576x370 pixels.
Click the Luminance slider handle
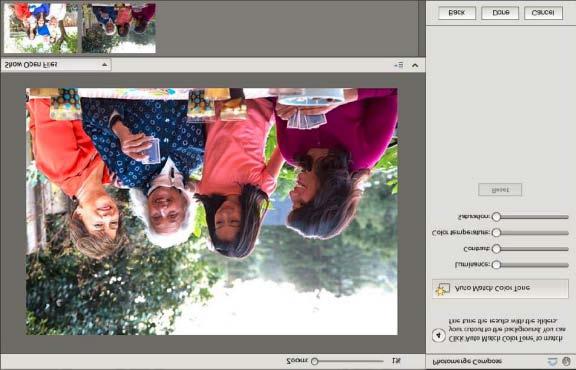[496, 265]
